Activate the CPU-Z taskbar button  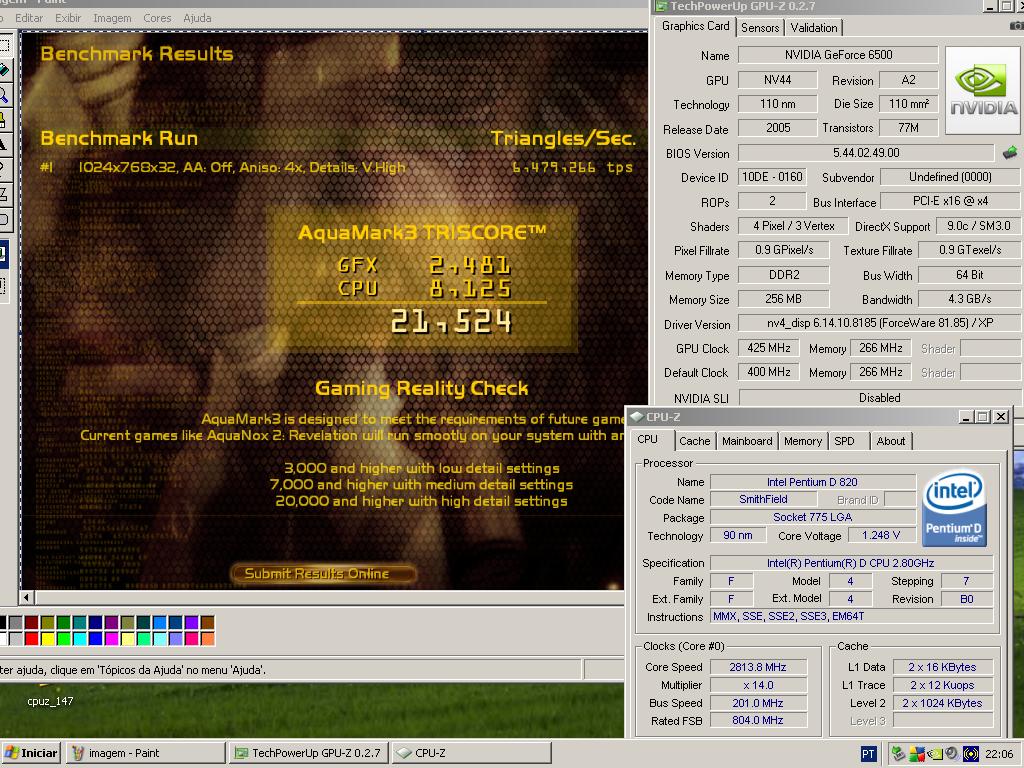click(472, 754)
